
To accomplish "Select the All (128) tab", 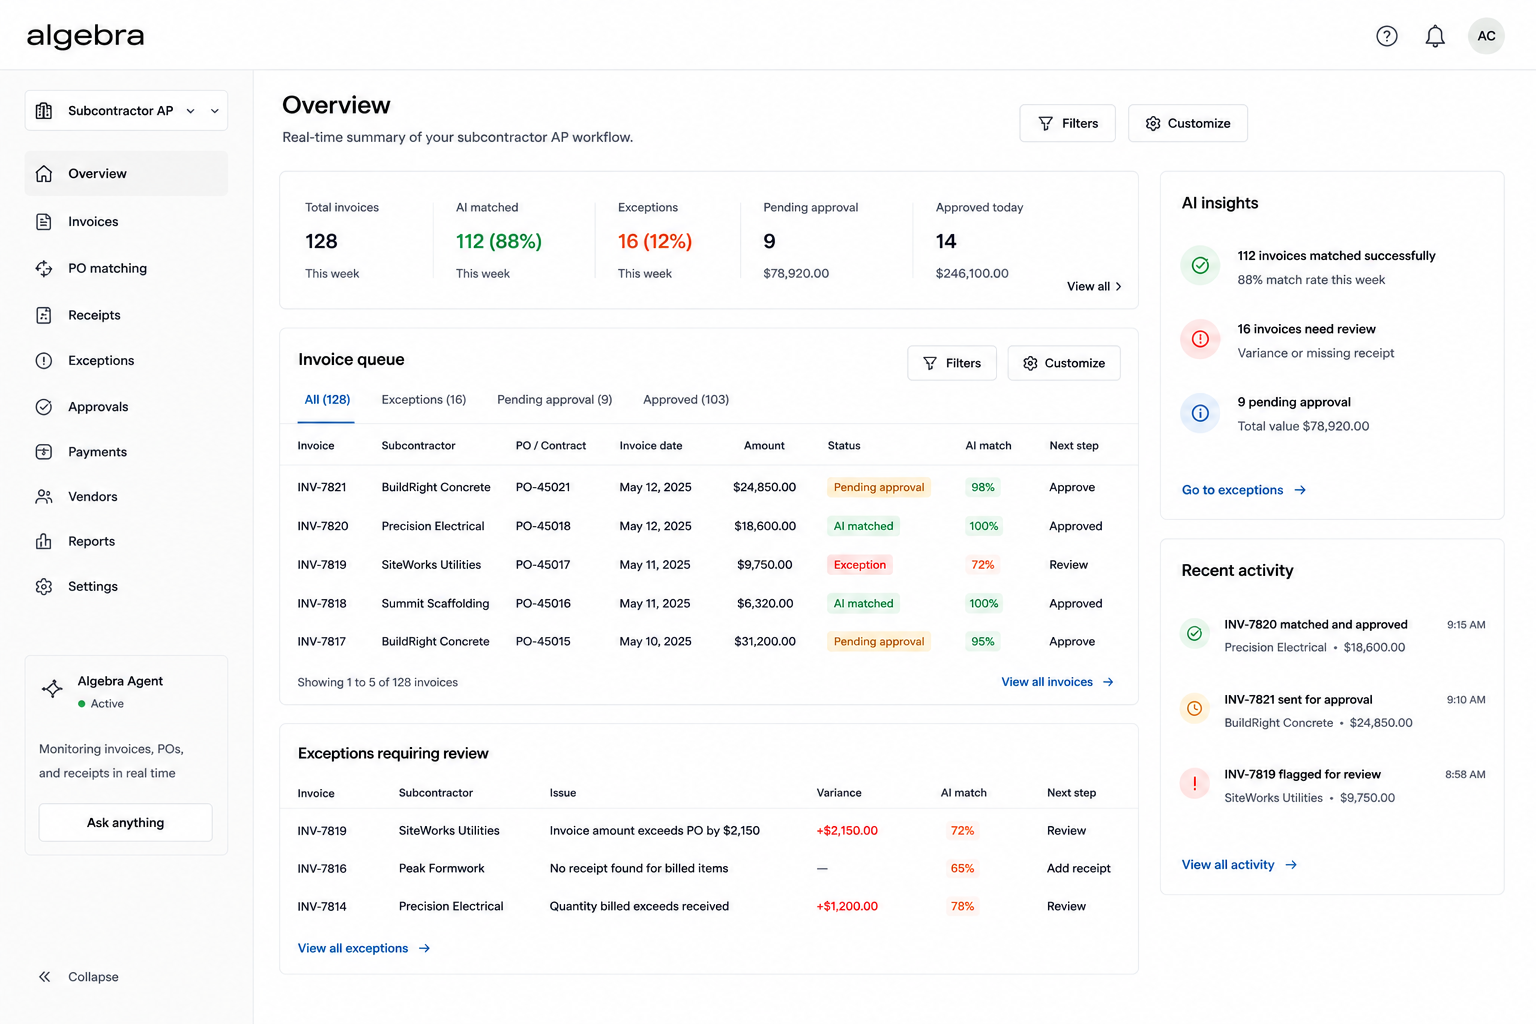I will point(327,400).
